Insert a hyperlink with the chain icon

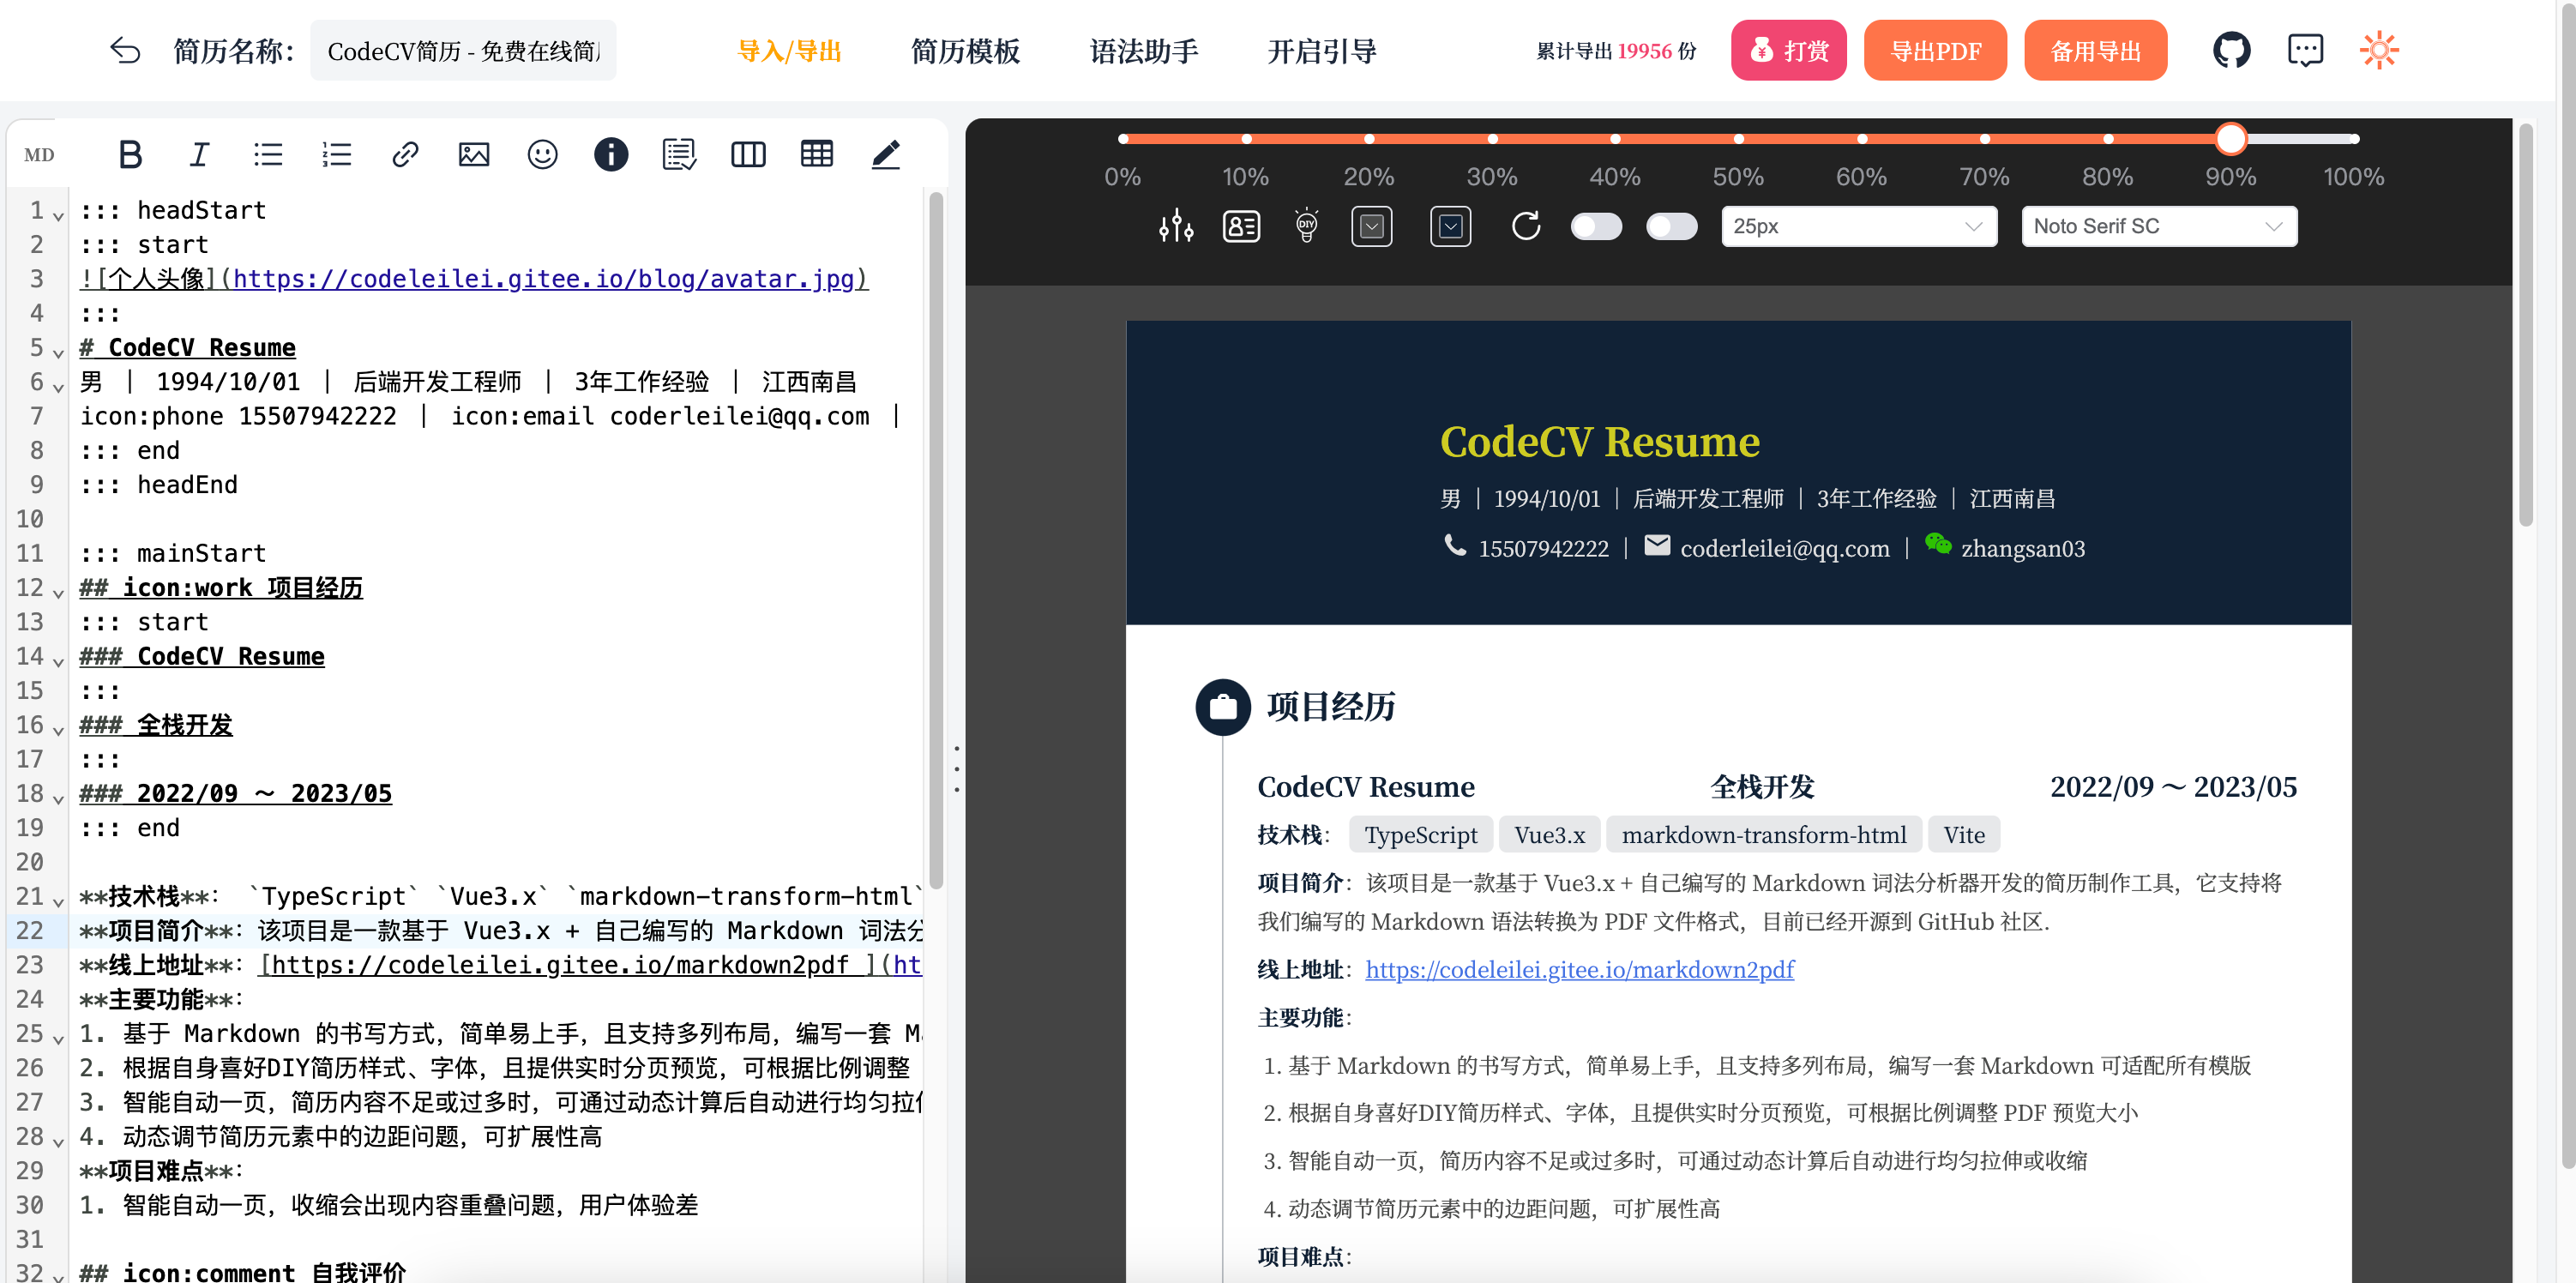tap(405, 154)
